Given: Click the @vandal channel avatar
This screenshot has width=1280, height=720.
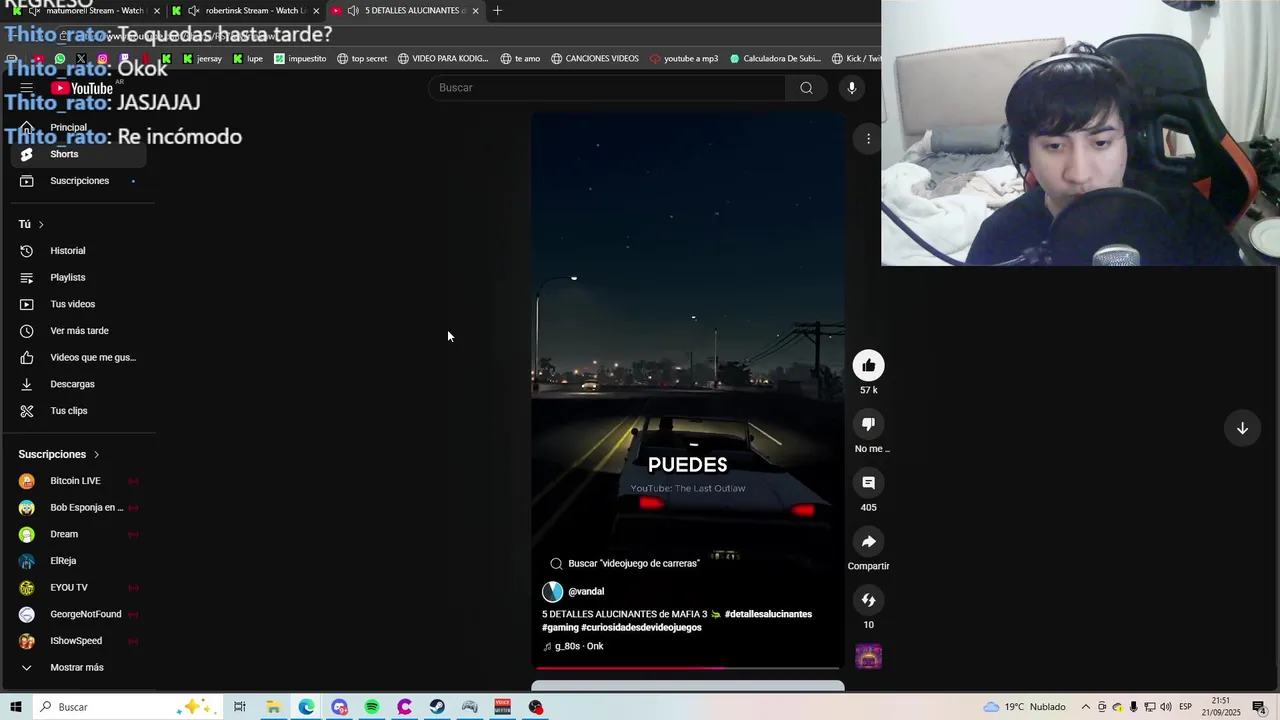Looking at the screenshot, I should [552, 592].
